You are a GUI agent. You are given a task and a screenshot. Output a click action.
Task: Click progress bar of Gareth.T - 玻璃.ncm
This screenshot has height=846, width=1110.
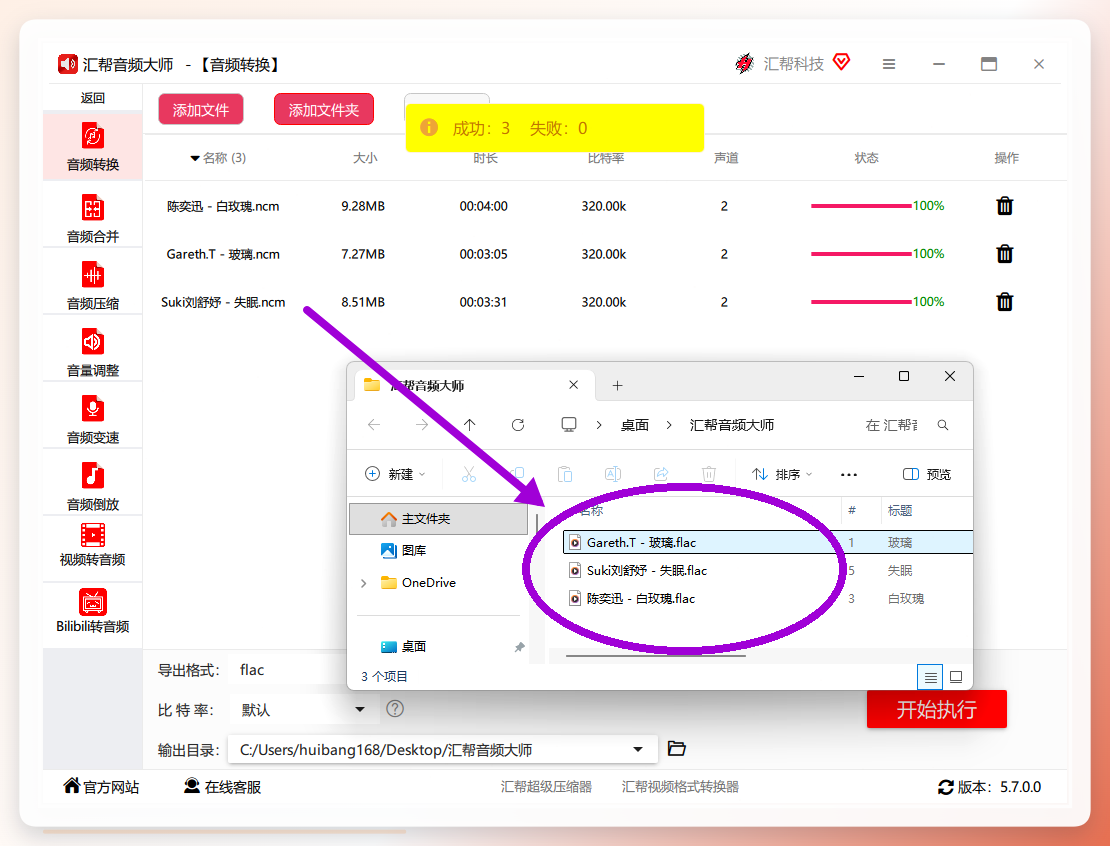coord(861,253)
